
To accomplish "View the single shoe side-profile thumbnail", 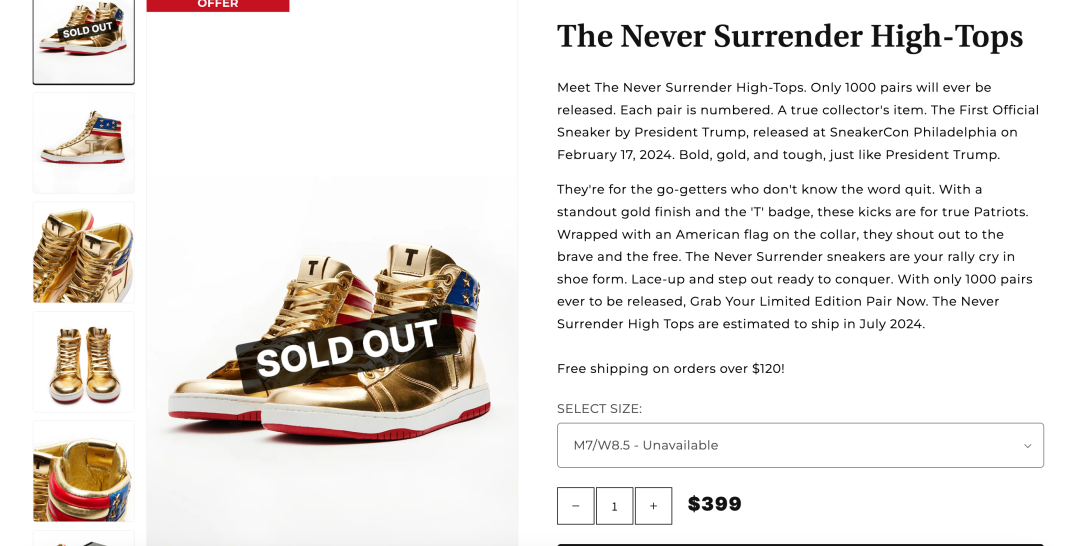I will 84,143.
